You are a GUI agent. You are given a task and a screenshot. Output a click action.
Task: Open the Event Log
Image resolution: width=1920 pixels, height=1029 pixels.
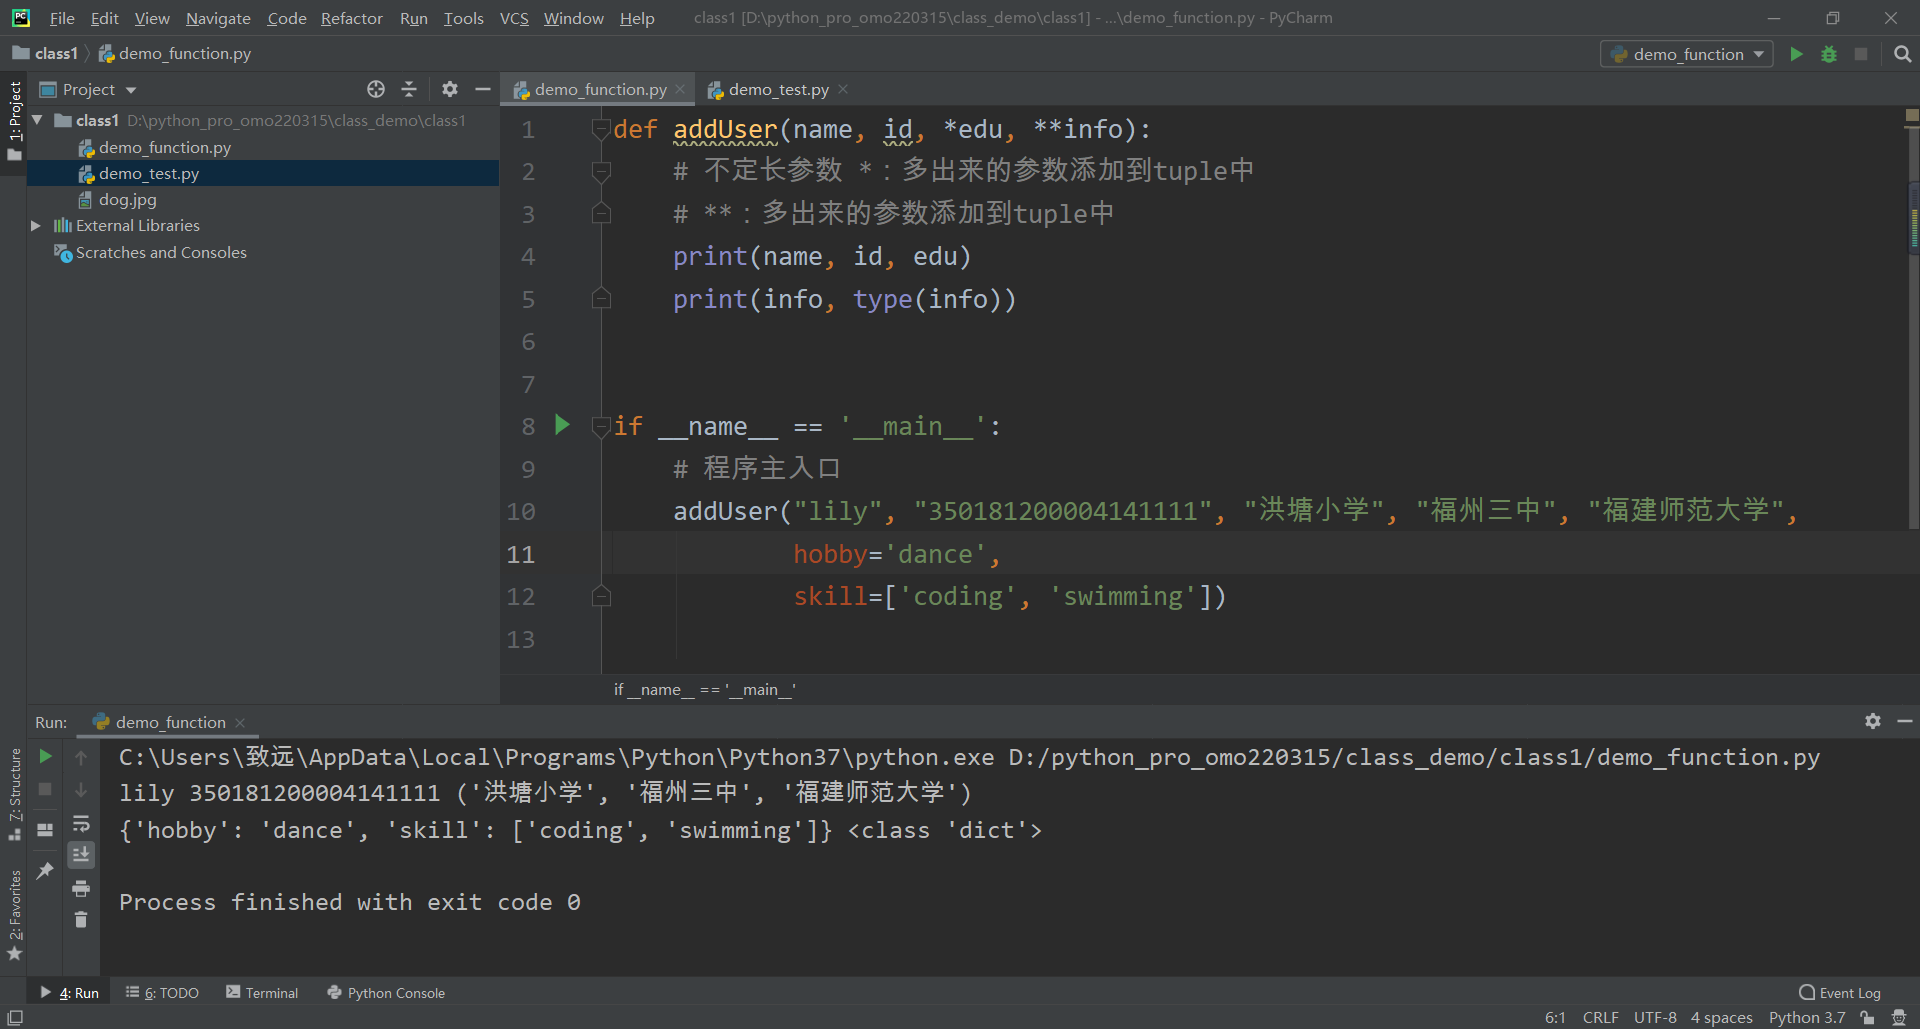click(x=1848, y=992)
